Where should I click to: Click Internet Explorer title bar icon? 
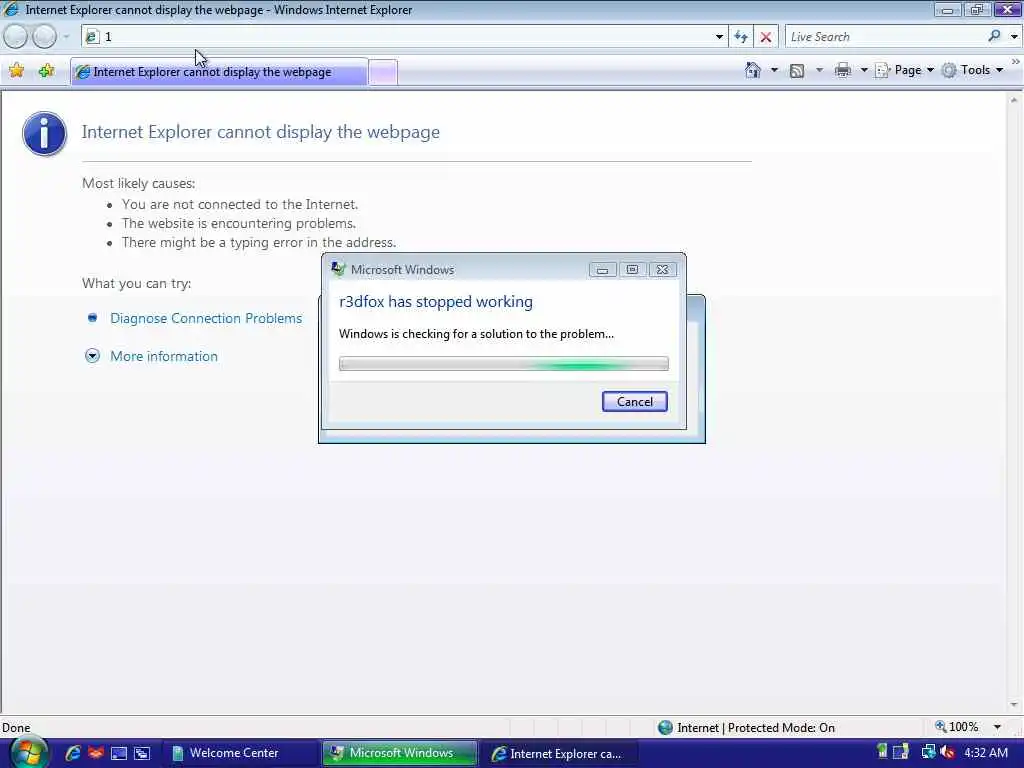click(12, 9)
